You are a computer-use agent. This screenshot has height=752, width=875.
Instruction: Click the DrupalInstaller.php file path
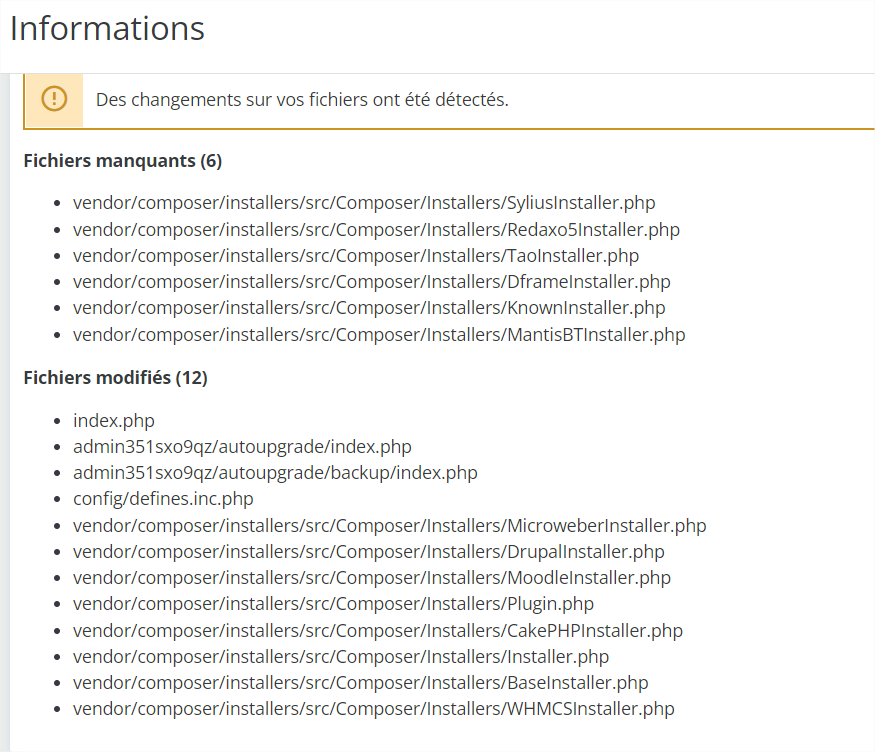pyautogui.click(x=368, y=552)
